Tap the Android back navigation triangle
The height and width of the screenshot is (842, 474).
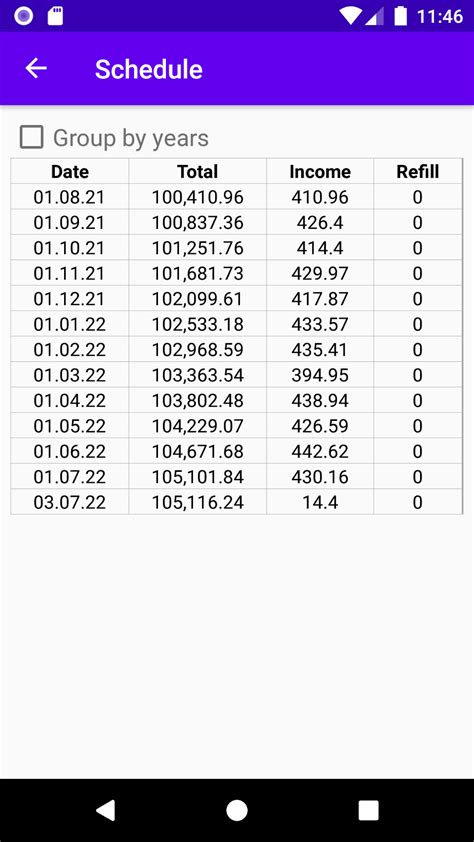105,810
